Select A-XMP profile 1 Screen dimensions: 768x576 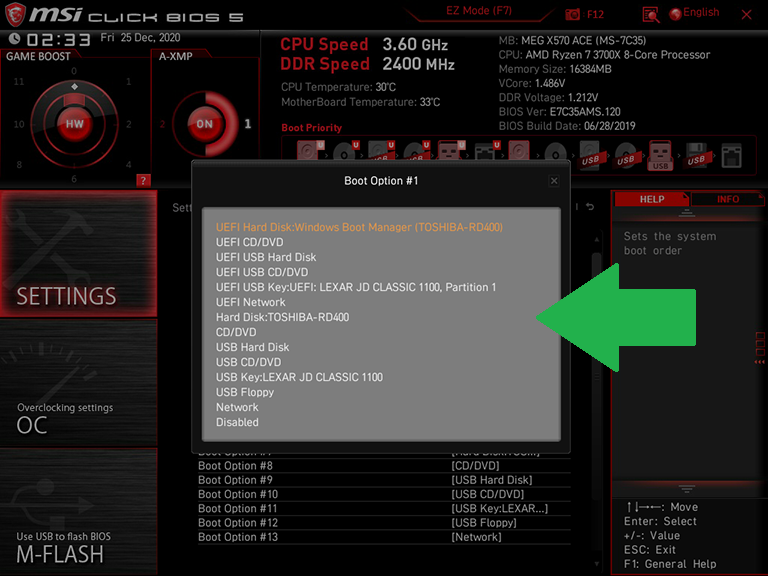click(248, 123)
